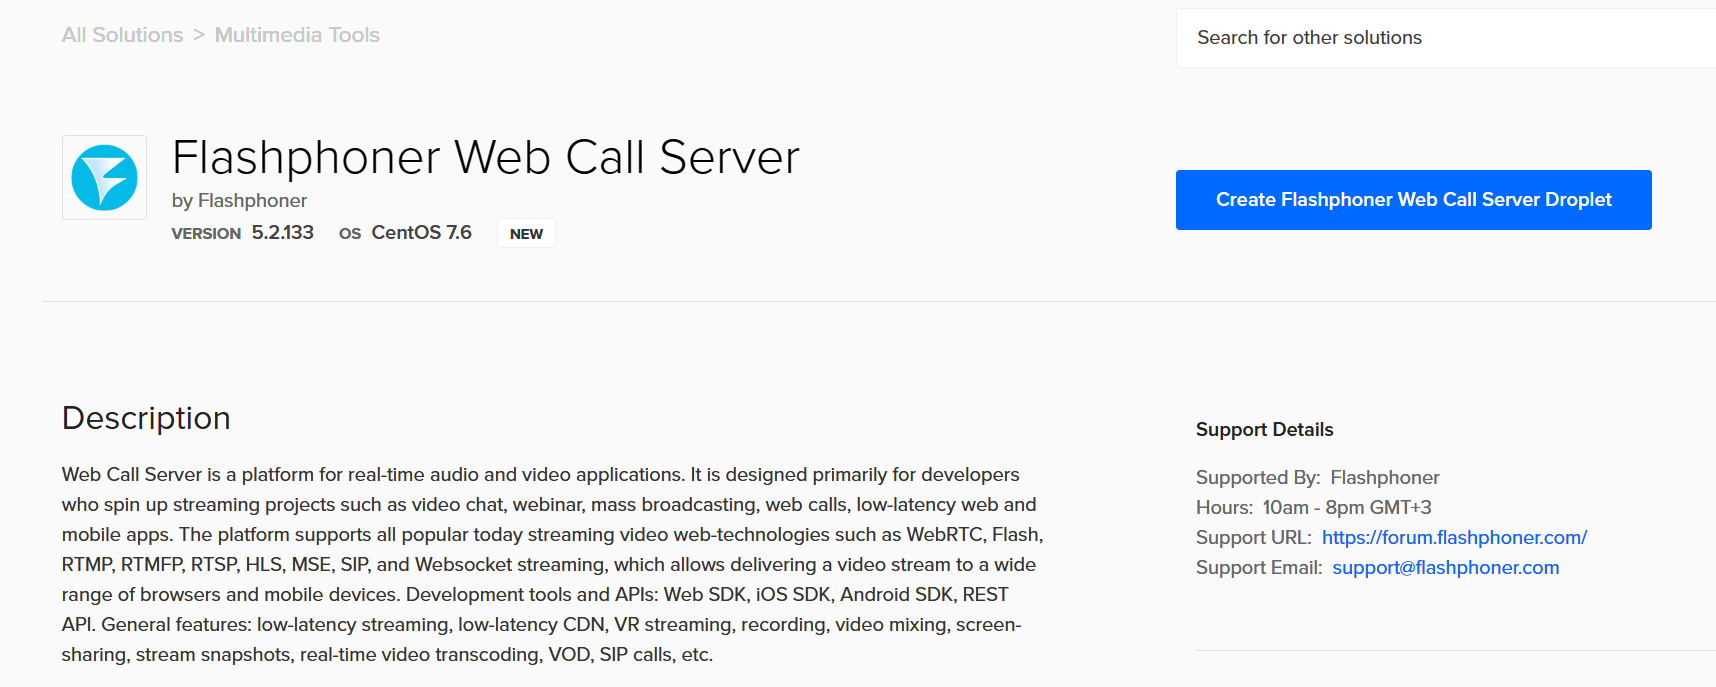Viewport: 1716px width, 687px height.
Task: Open the All Solutions breadcrumb
Action: pyautogui.click(x=122, y=35)
